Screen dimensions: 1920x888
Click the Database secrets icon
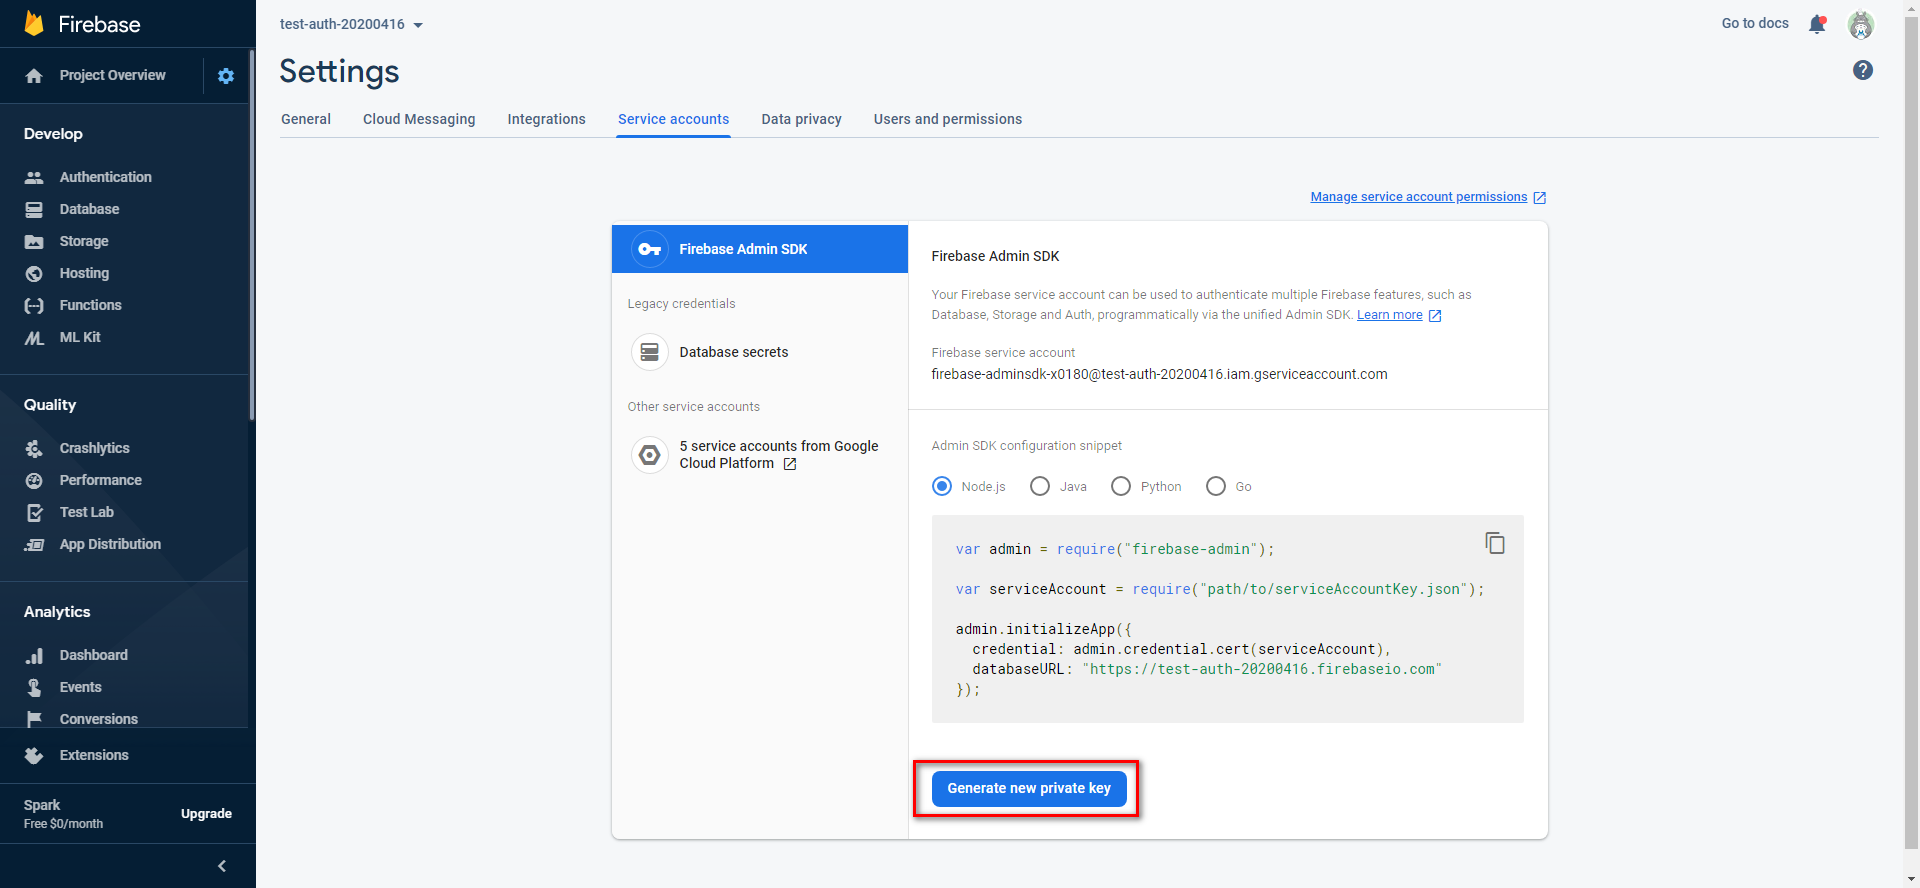(650, 352)
